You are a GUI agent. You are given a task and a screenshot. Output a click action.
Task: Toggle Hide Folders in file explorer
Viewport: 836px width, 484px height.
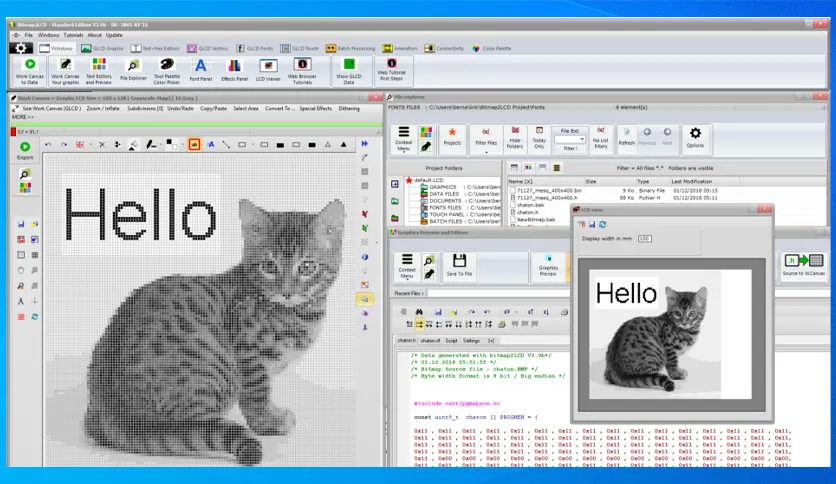click(515, 138)
